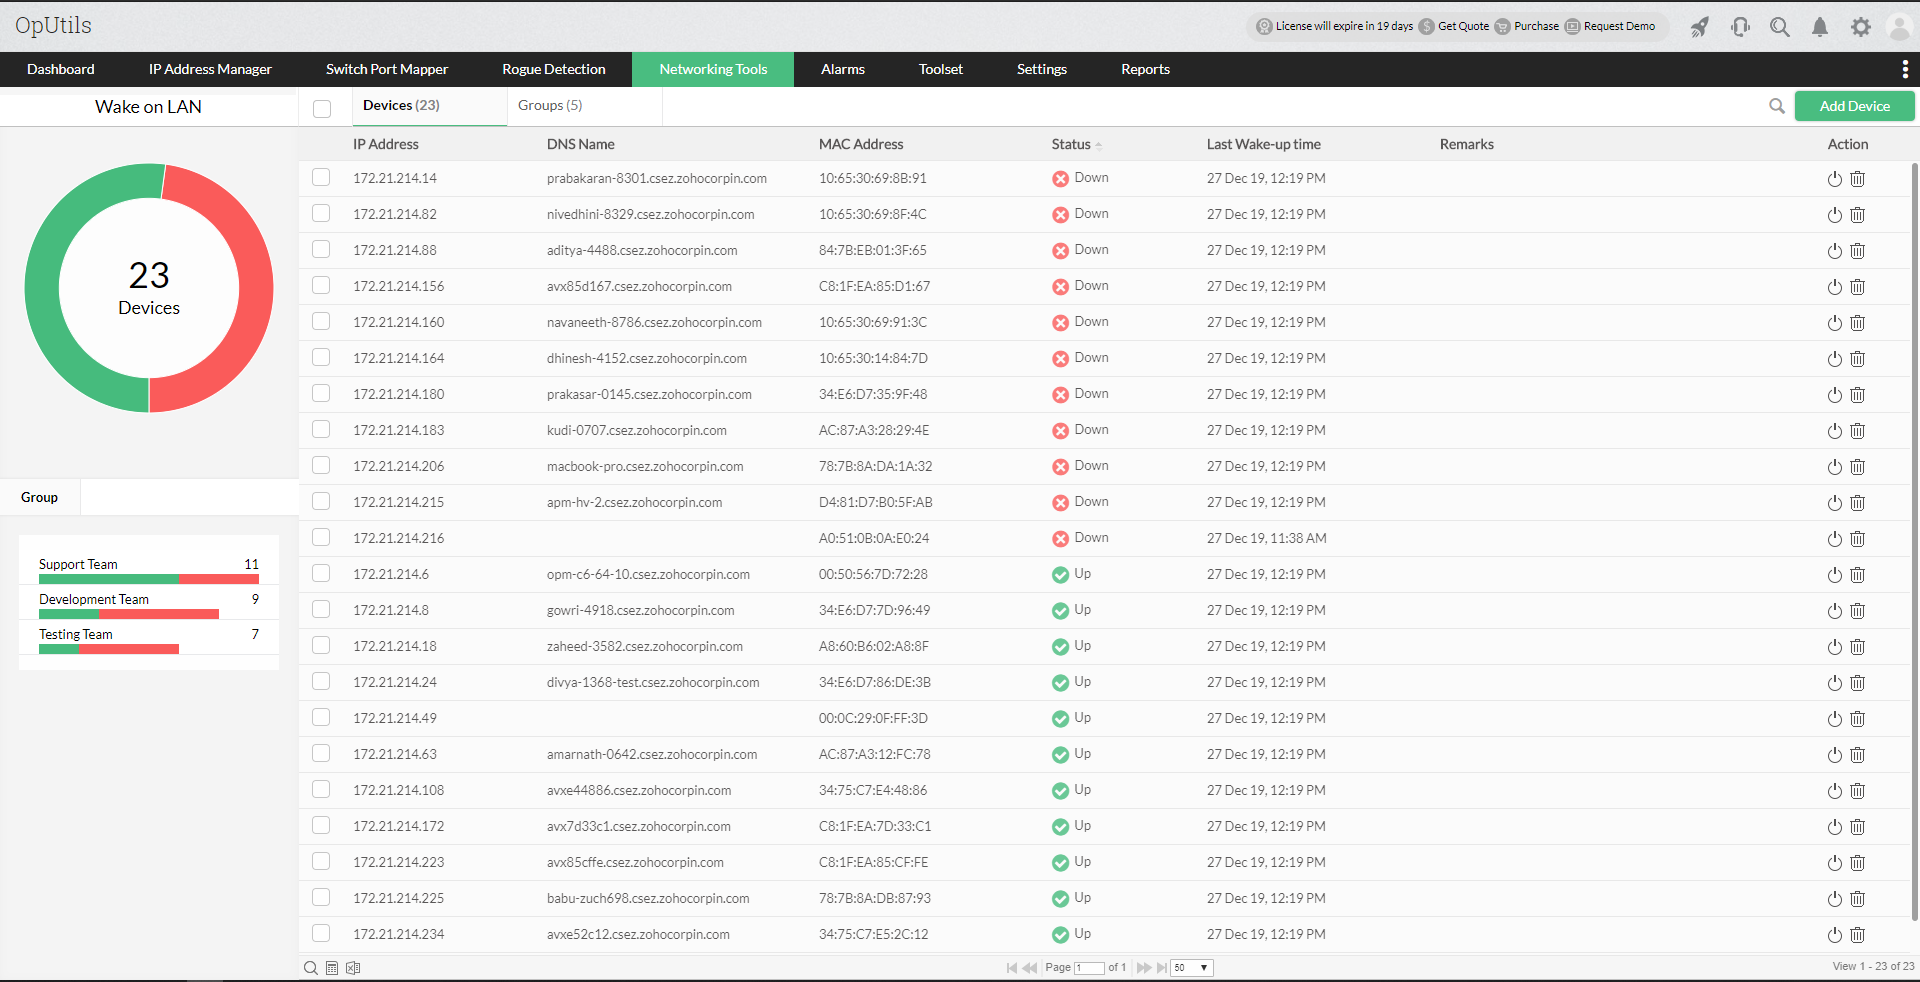Select the checkbox for 172.21.214.6
Screen dimensions: 1920x982
click(321, 573)
